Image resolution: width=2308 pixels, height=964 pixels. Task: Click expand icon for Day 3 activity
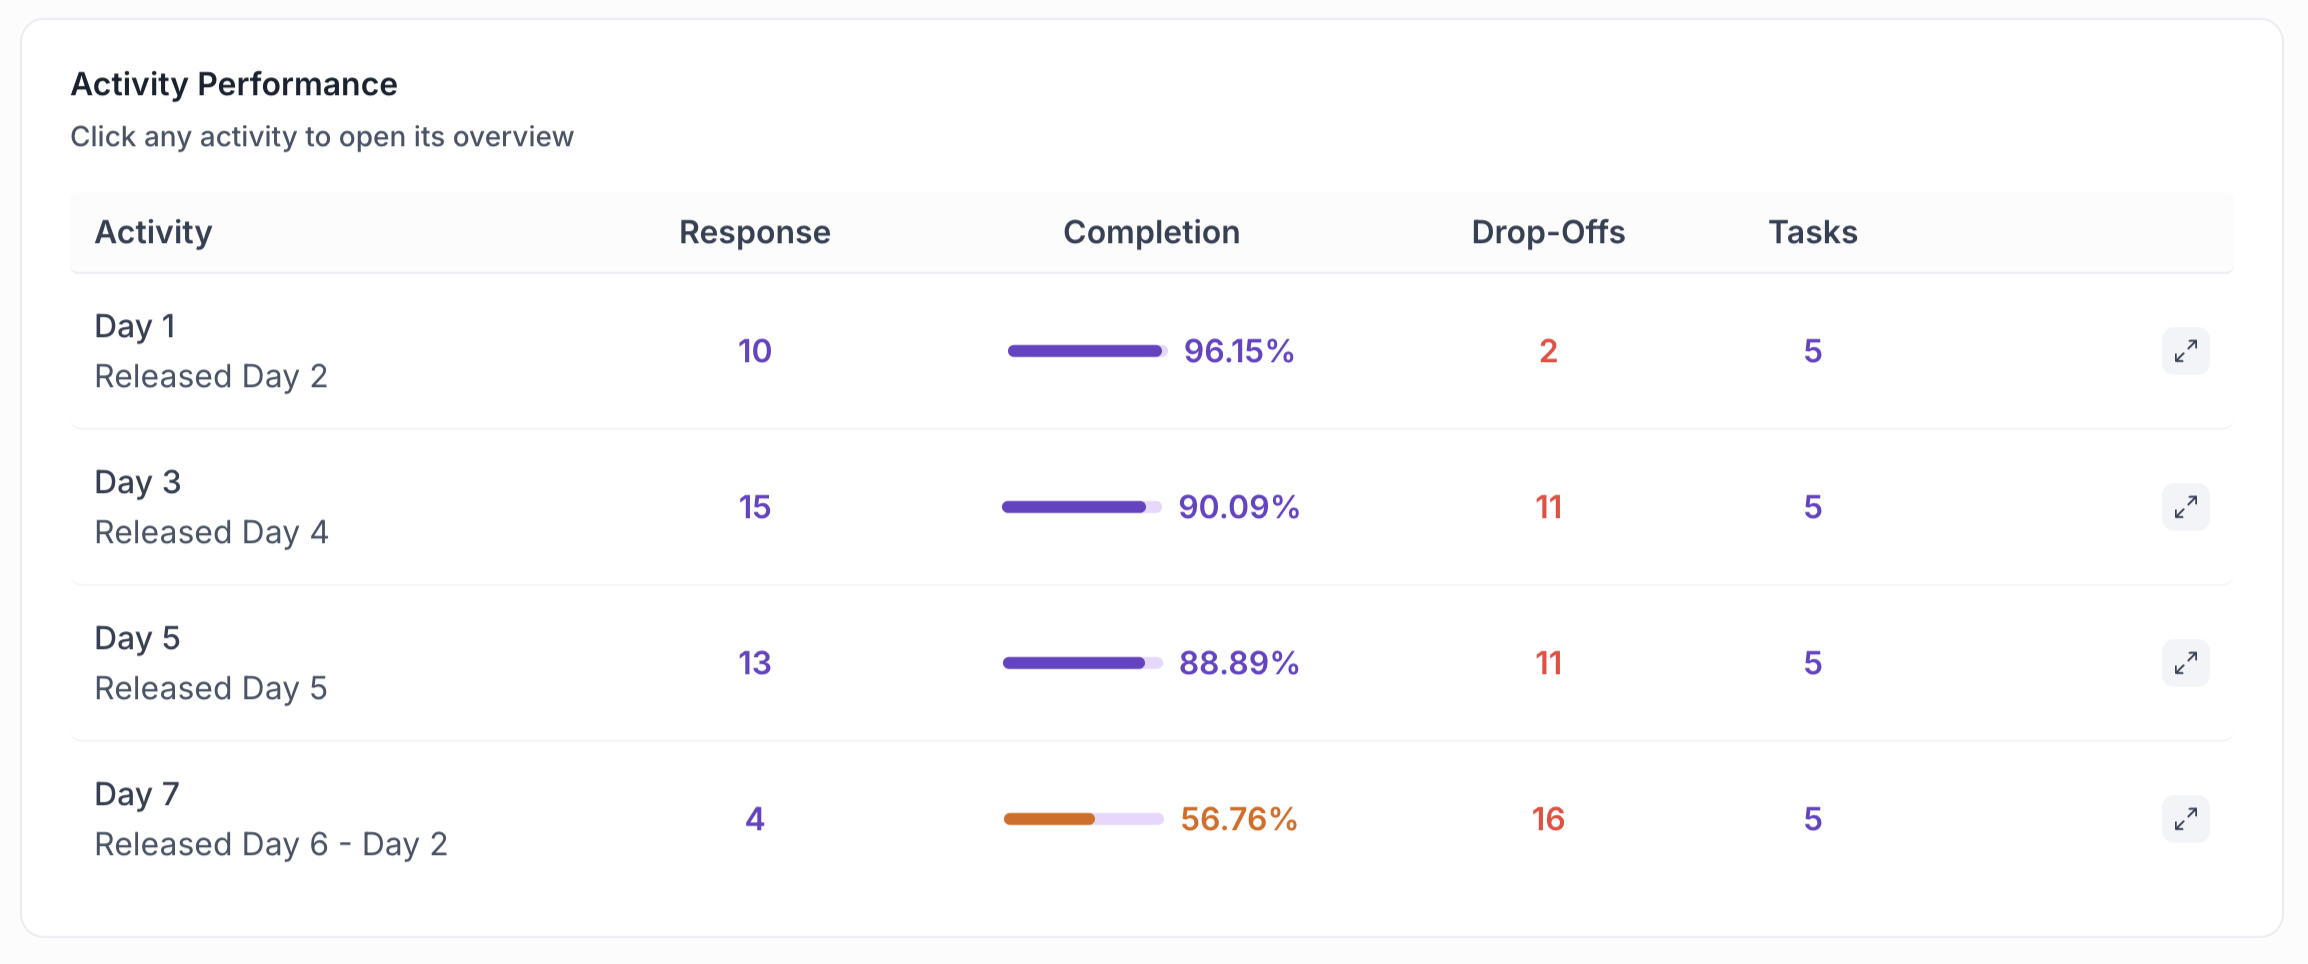point(2185,507)
